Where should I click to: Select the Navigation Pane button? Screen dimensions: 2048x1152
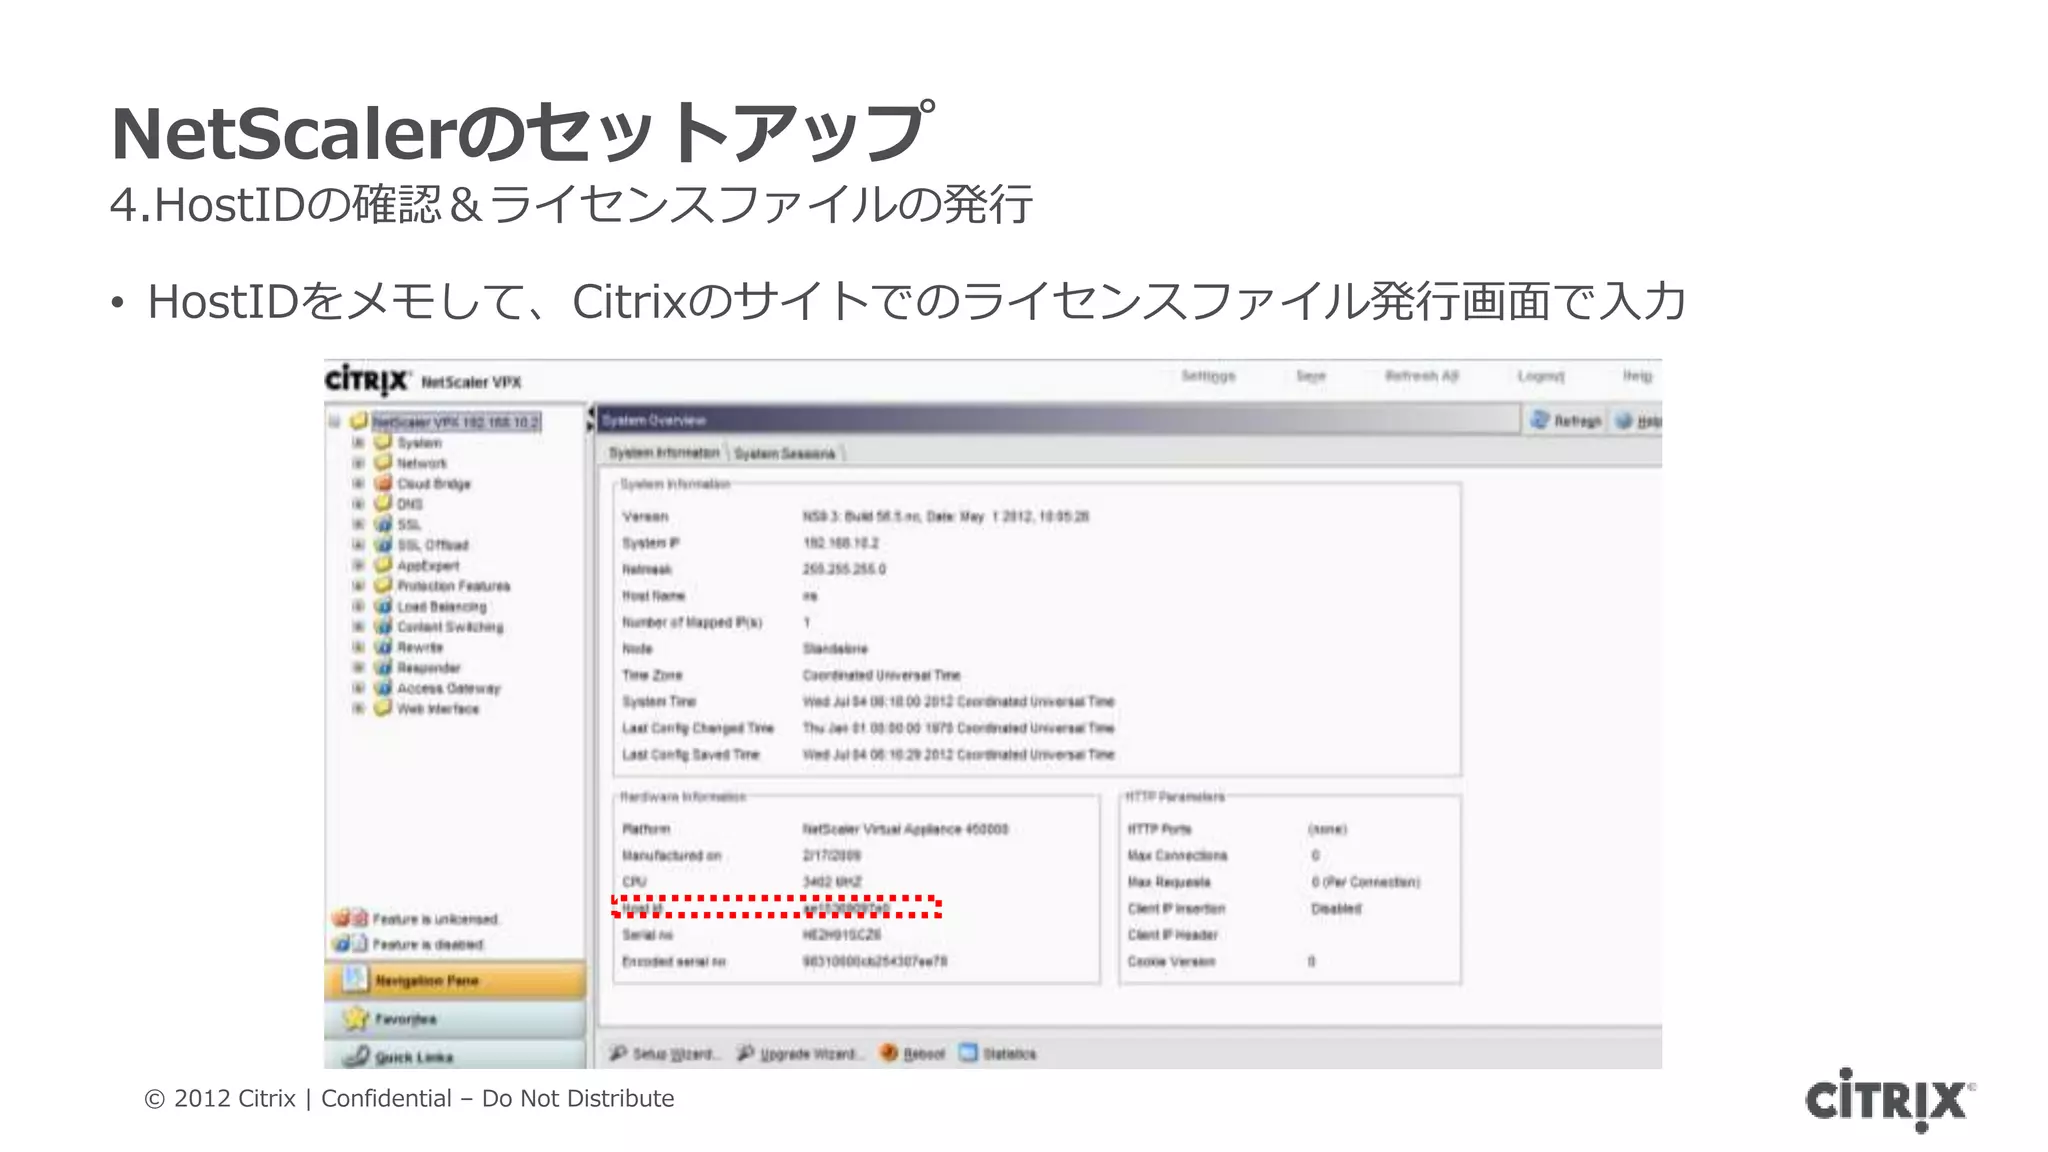pos(426,981)
